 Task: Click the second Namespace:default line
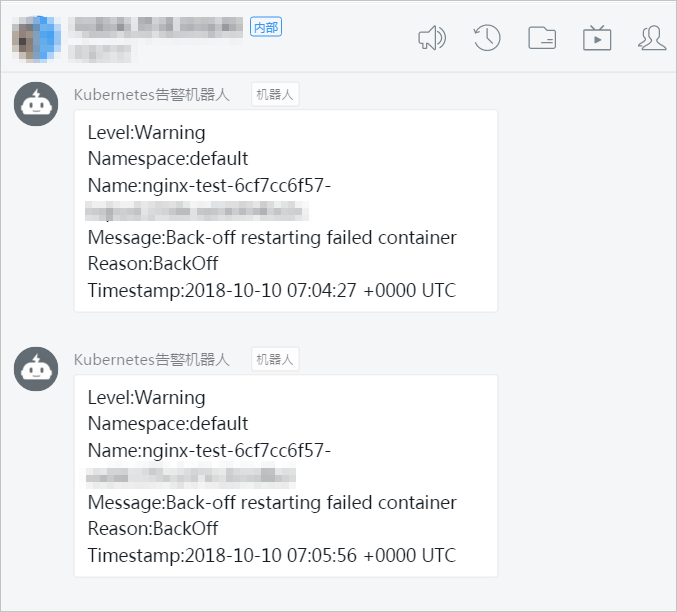[168, 424]
